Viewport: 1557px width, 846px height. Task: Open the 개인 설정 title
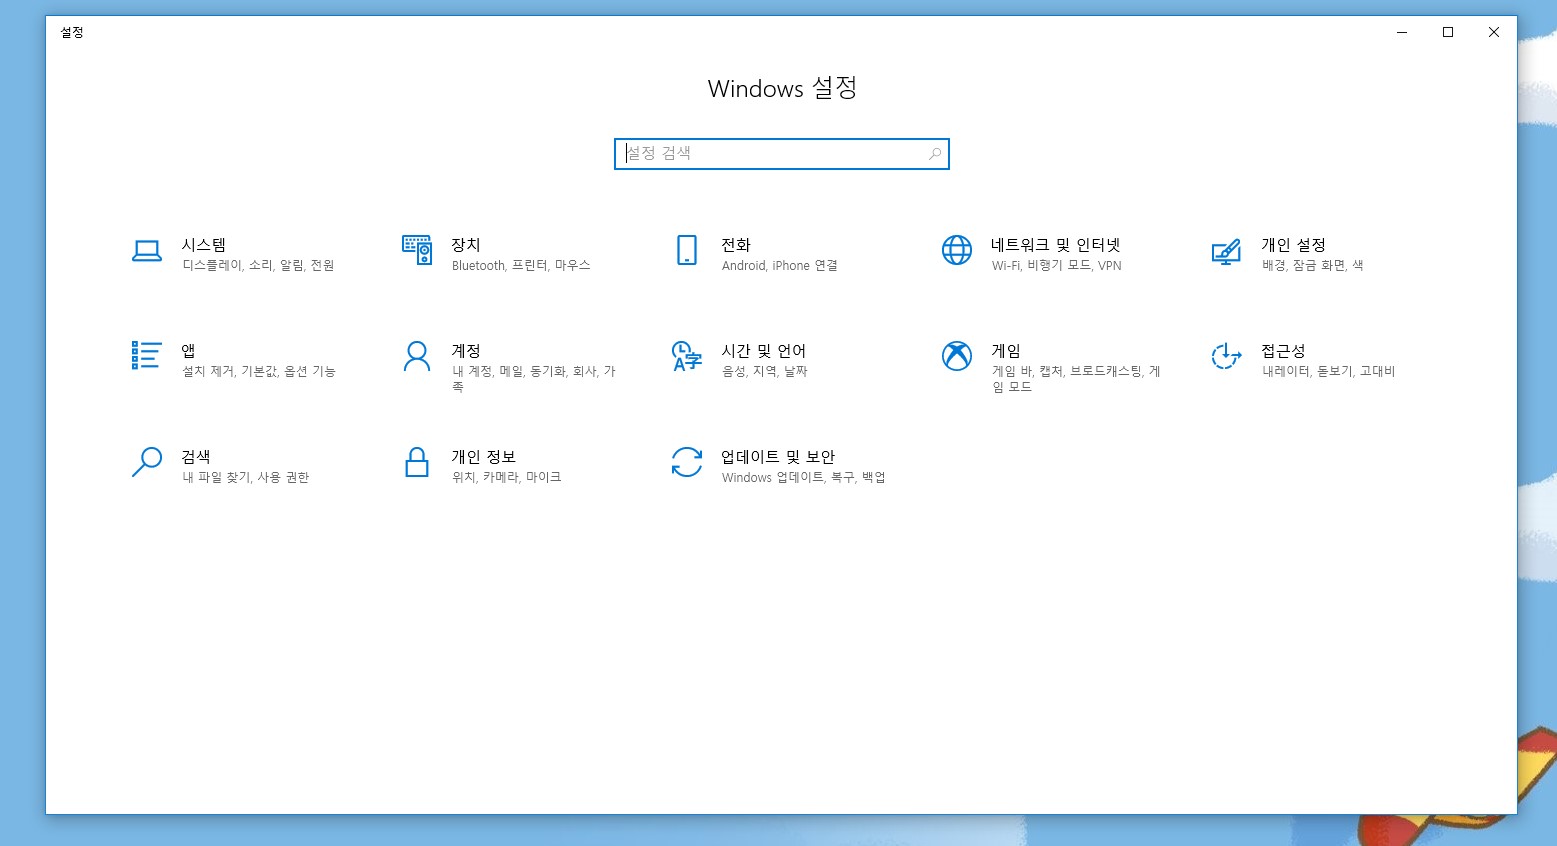1293,245
